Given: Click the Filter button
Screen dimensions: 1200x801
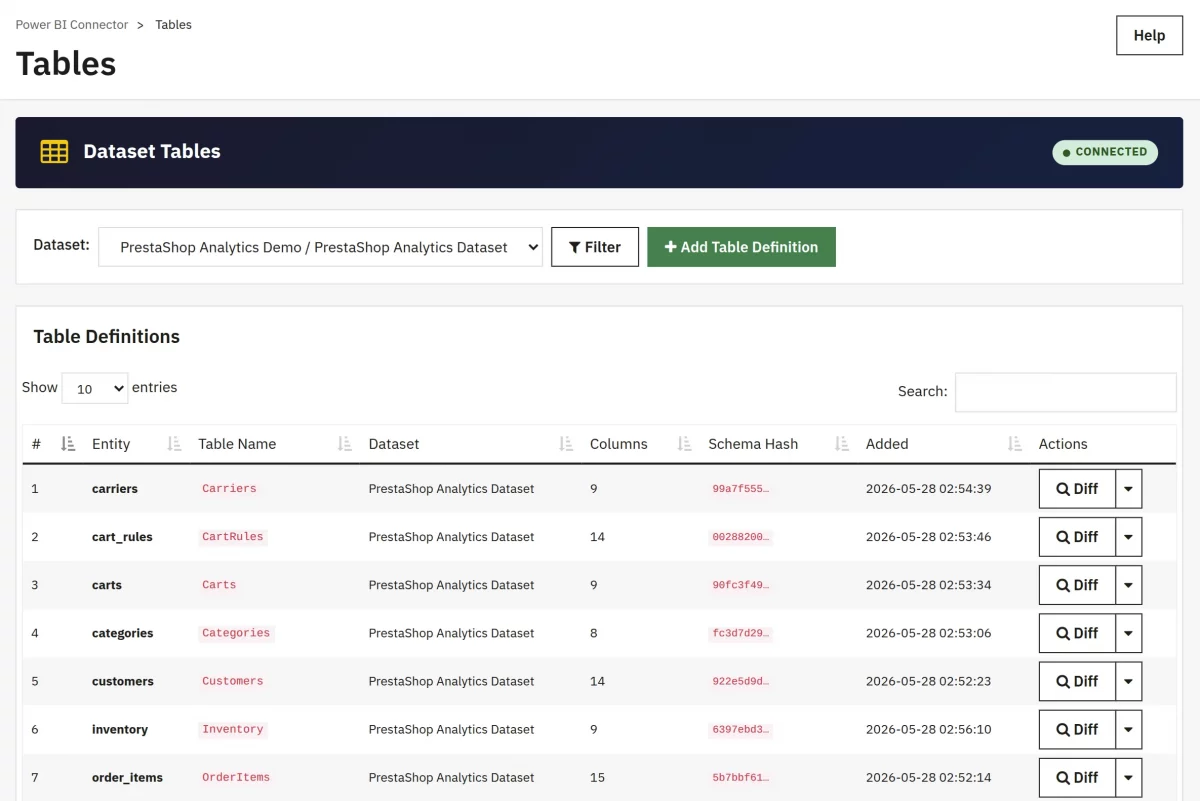Looking at the screenshot, I should point(595,247).
